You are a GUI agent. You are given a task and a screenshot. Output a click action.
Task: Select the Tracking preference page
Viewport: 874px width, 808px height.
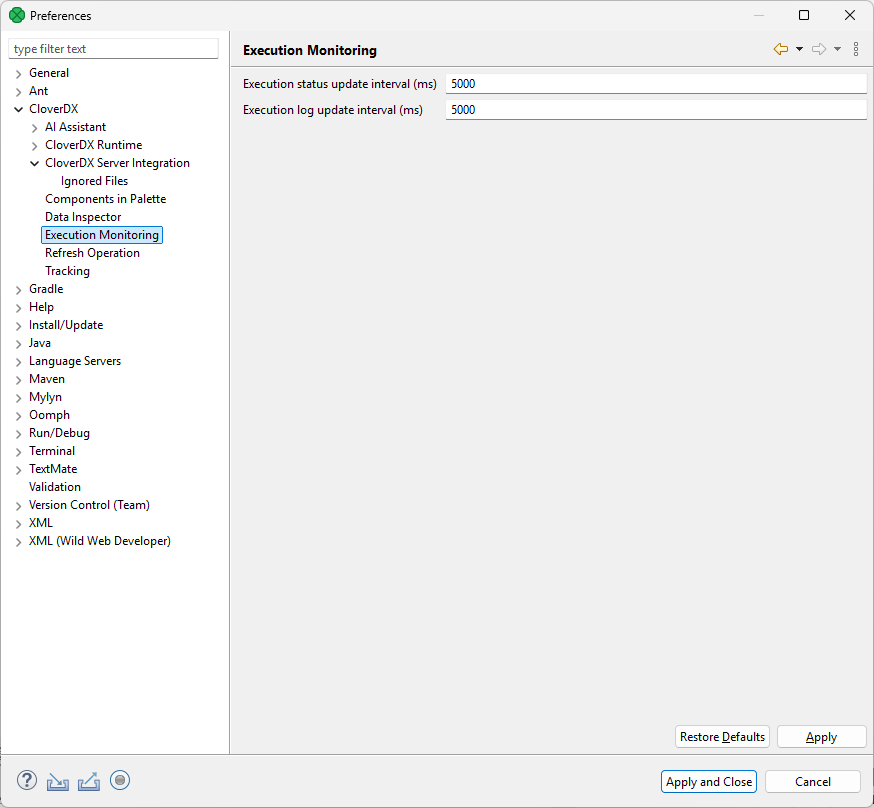pos(67,271)
